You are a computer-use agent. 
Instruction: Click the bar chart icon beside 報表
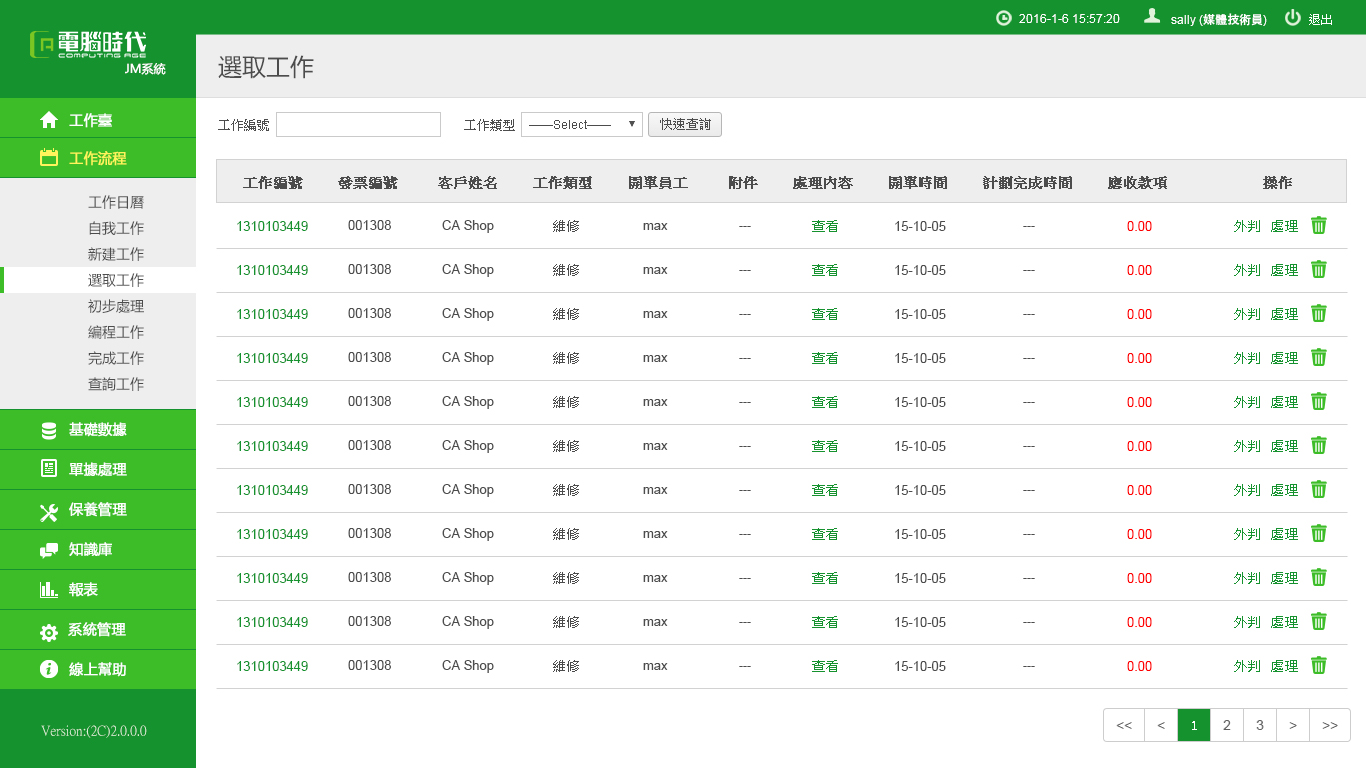(48, 590)
